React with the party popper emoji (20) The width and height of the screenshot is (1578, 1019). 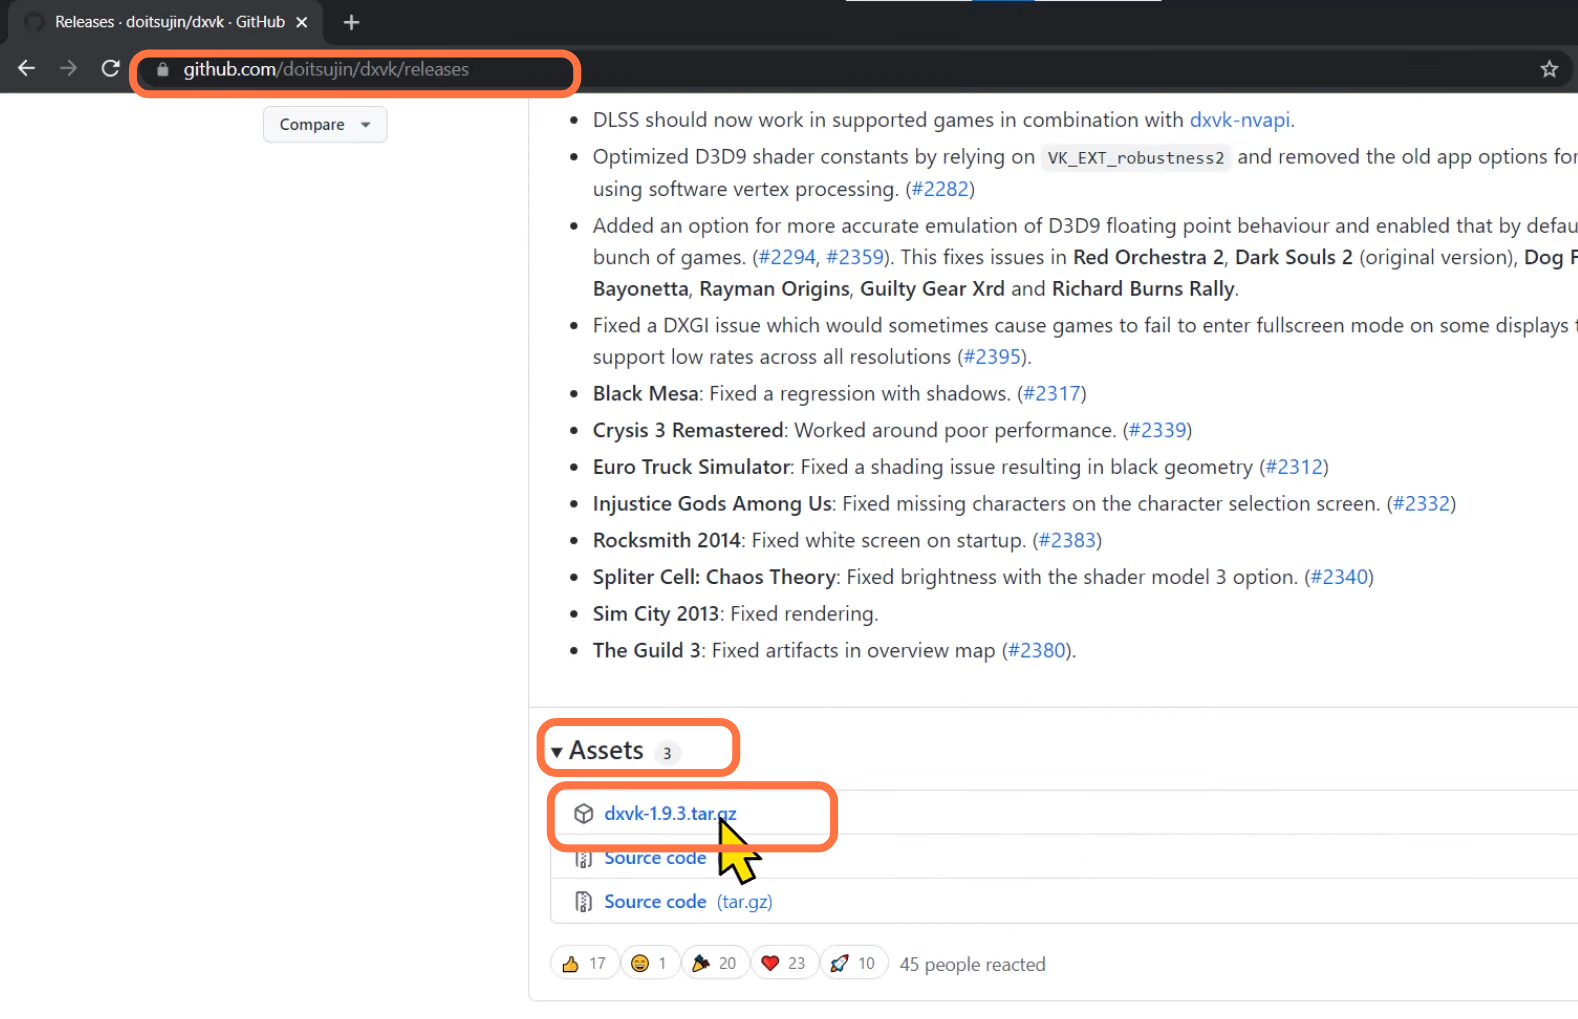(x=716, y=964)
